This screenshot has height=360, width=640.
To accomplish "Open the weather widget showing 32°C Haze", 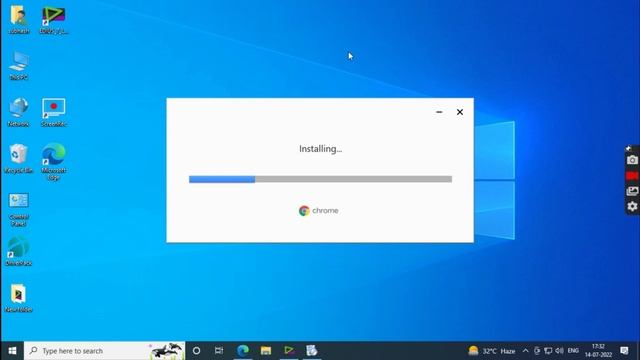I will (492, 351).
